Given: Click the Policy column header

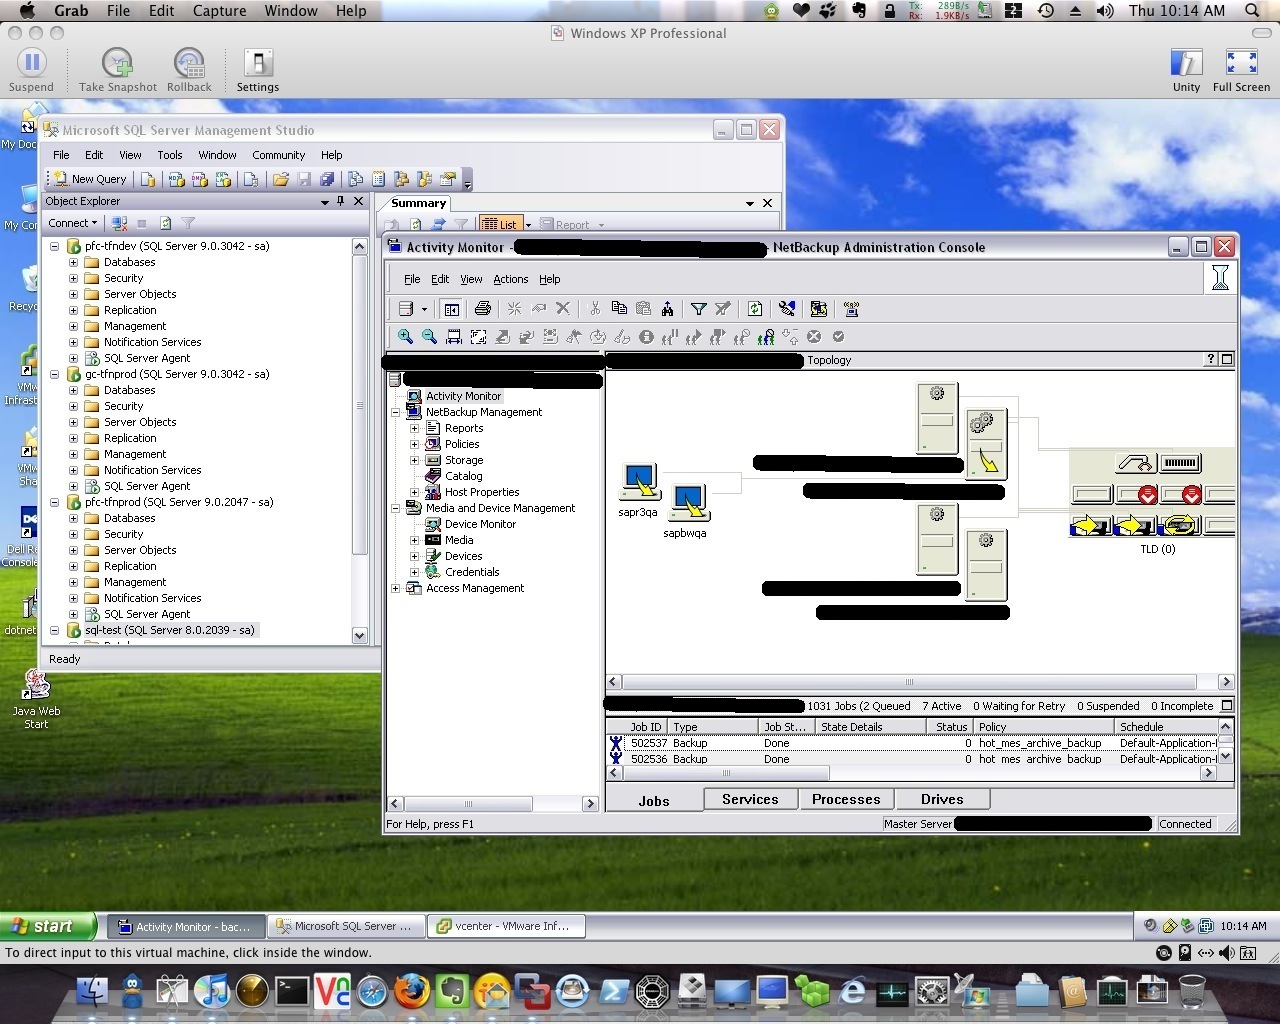Looking at the screenshot, I should click(1043, 727).
